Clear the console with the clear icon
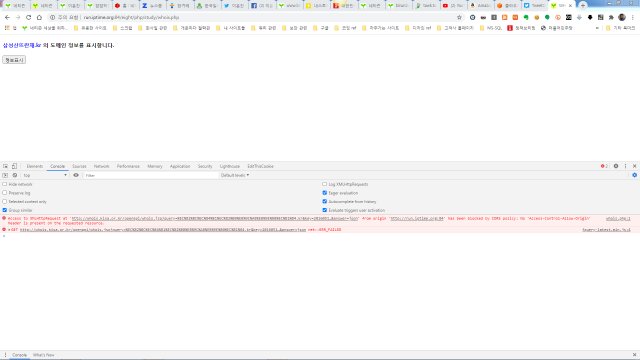Screen dimensions: 640x360 click(x=15, y=175)
